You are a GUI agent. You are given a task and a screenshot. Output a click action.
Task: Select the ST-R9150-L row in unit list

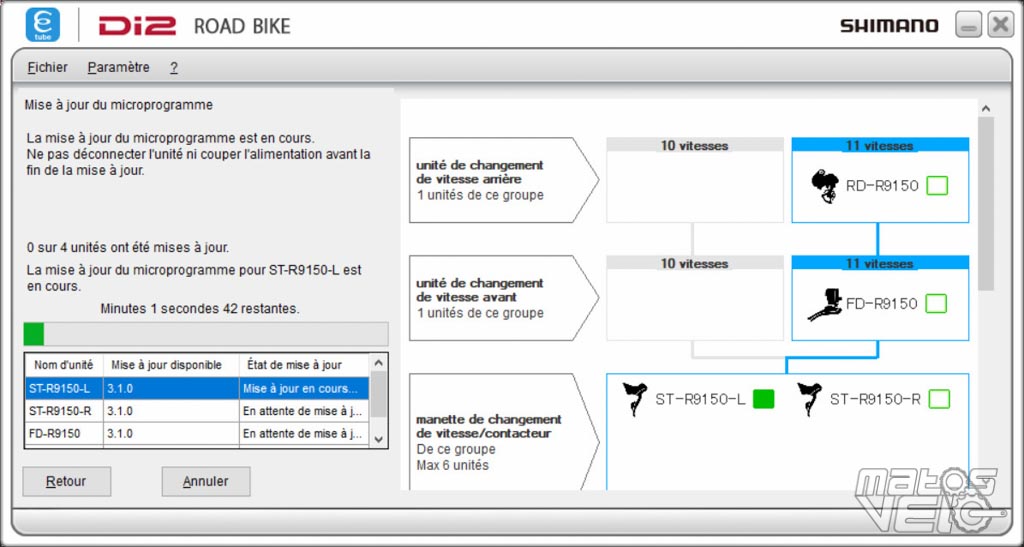coord(197,389)
